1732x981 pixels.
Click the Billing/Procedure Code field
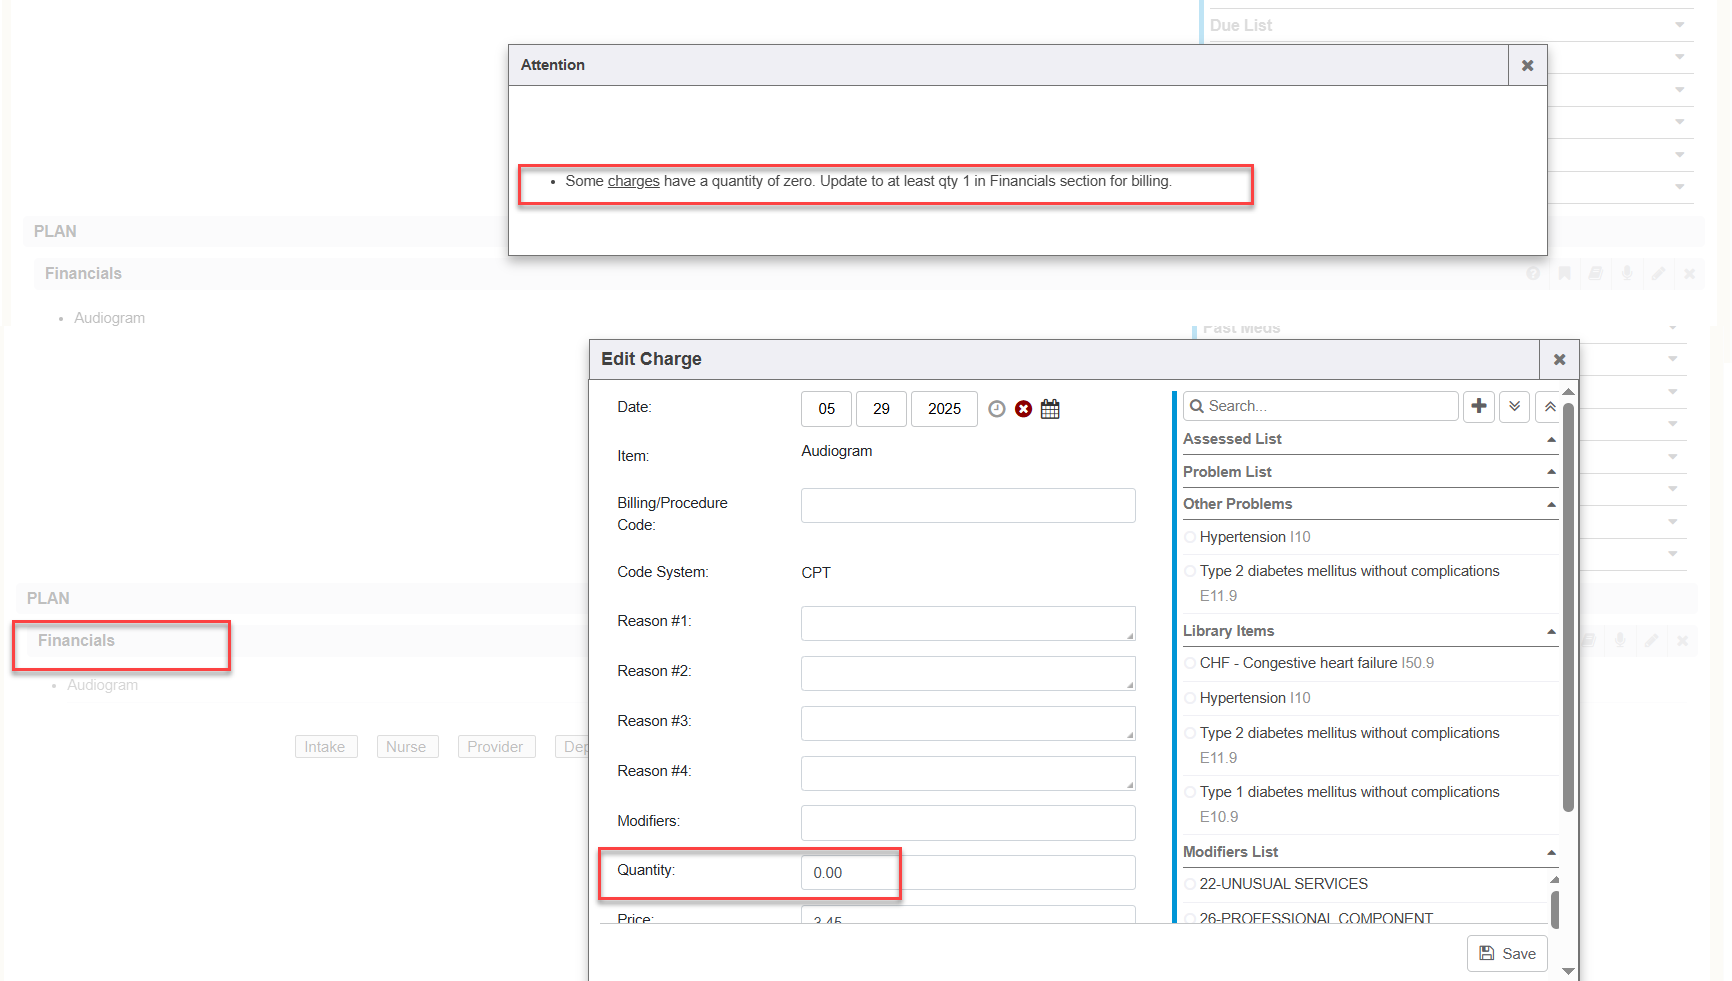[967, 506]
